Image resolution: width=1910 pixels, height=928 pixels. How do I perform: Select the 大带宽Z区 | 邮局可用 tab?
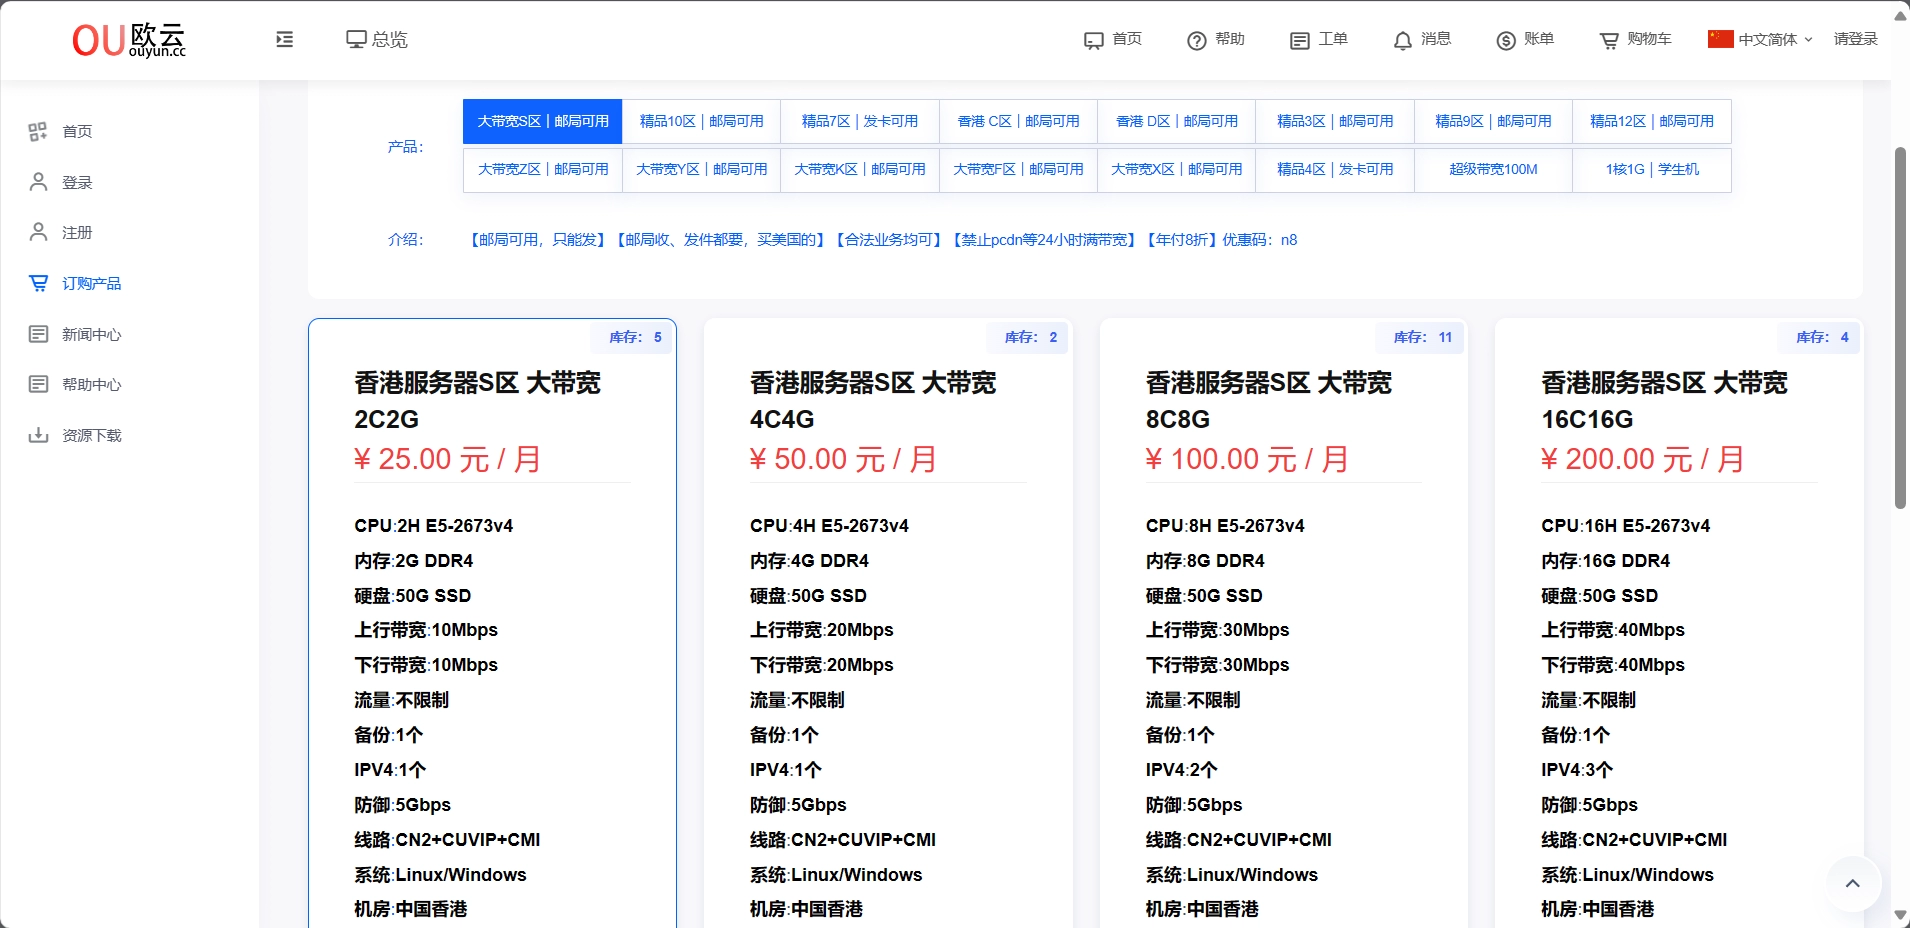542,169
